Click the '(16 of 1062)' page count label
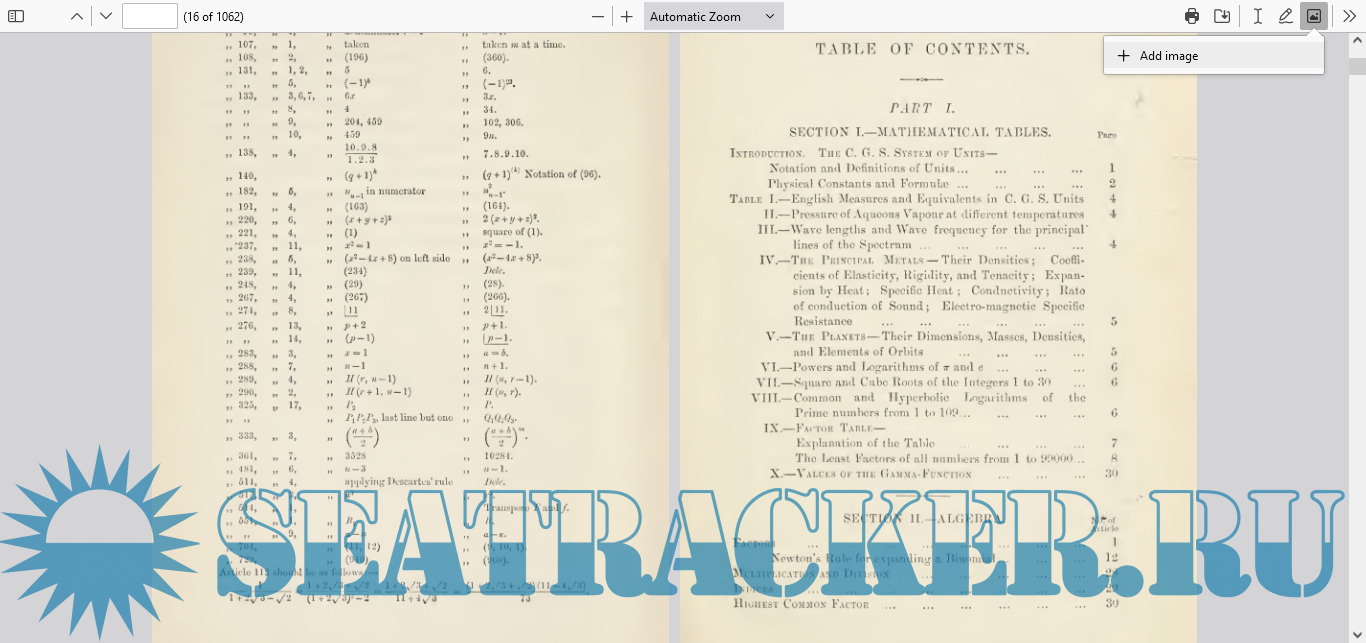 click(213, 16)
